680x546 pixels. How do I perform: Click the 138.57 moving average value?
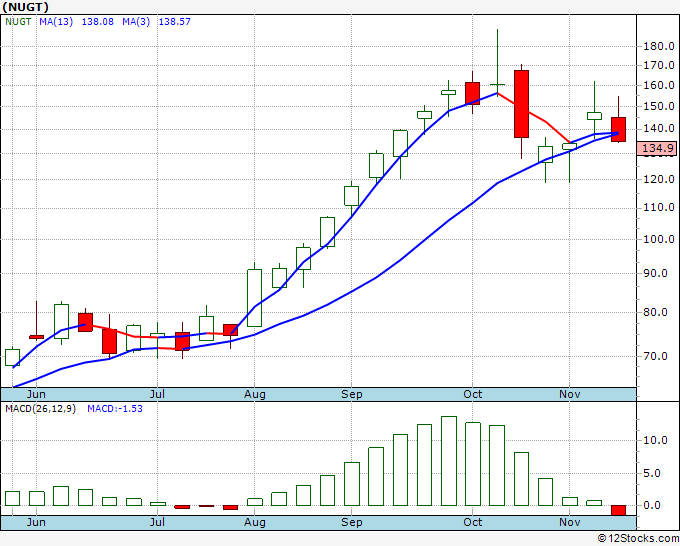point(174,22)
